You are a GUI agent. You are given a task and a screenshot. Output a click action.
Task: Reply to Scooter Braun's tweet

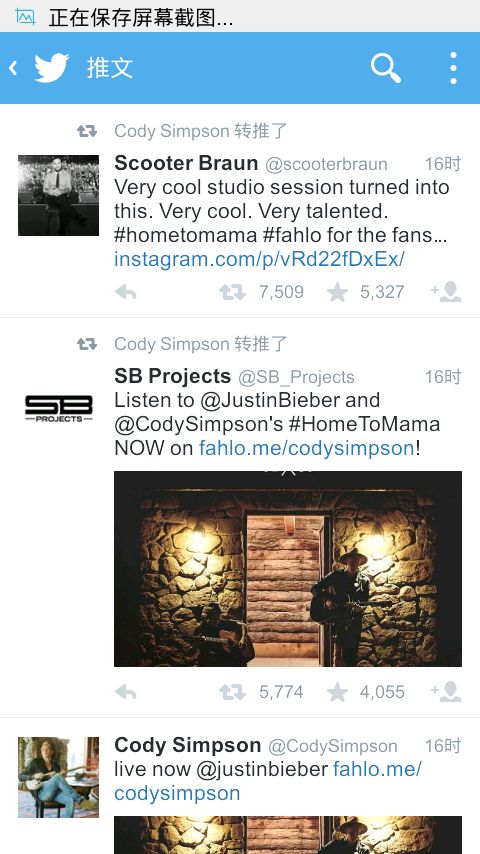tap(126, 292)
